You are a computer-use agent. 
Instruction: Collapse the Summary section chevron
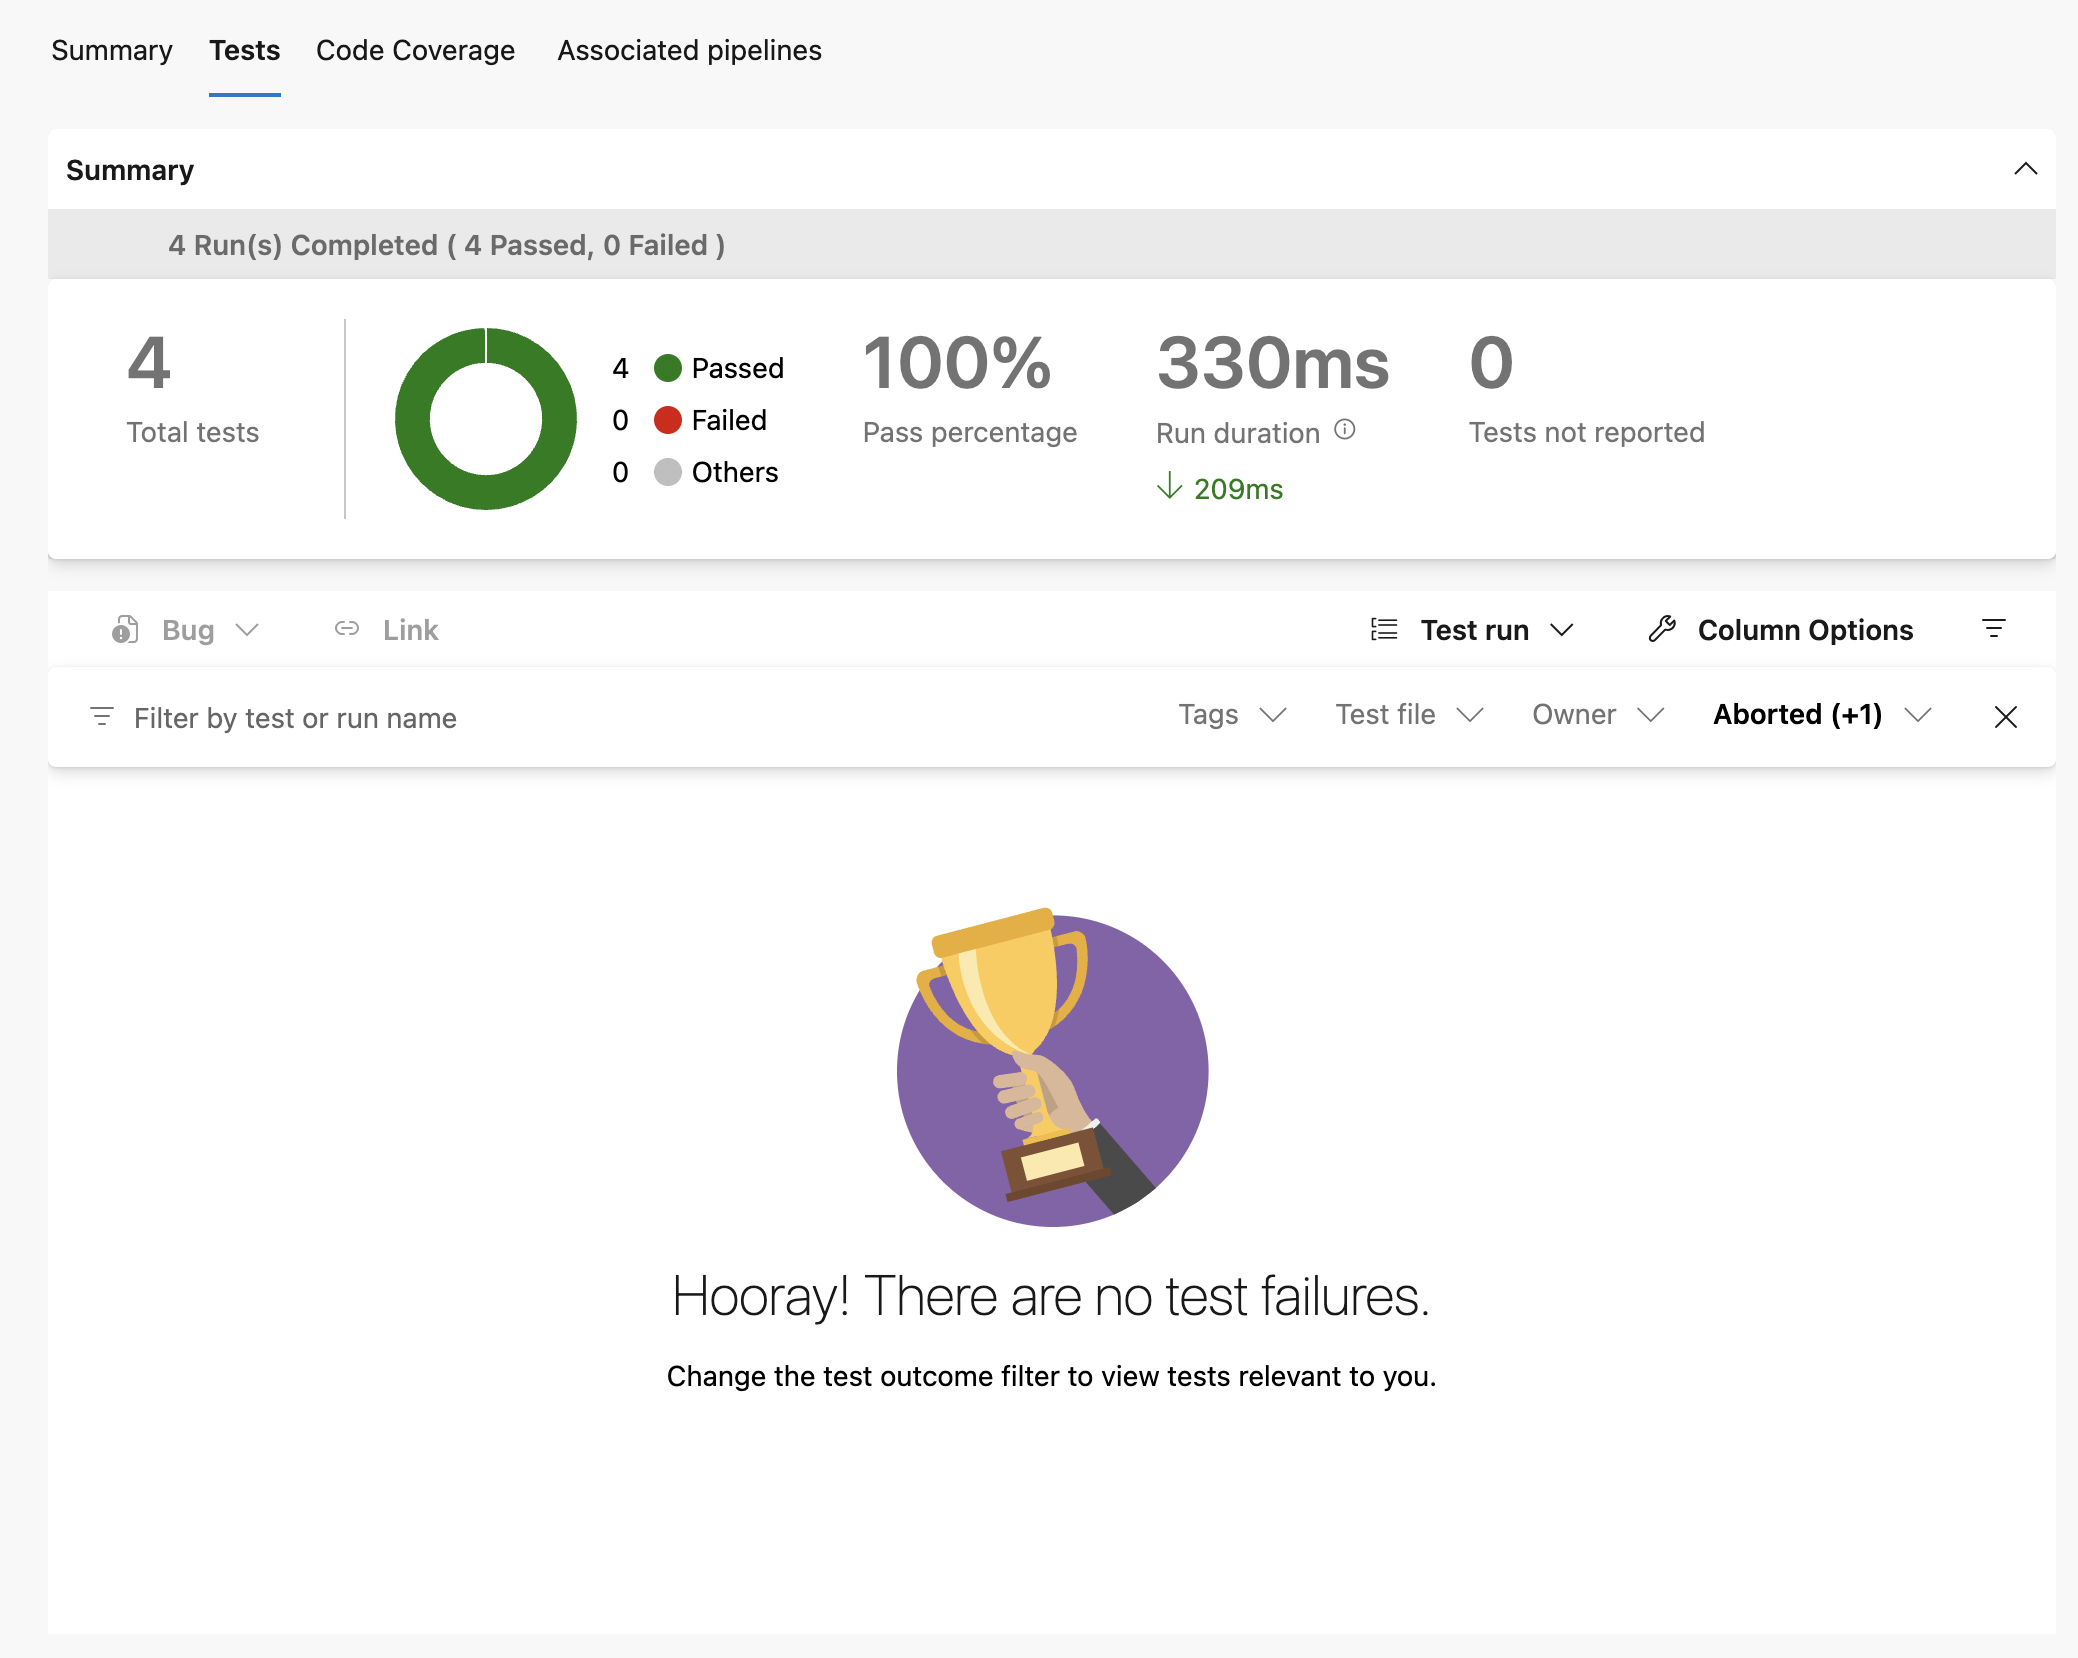click(2025, 169)
